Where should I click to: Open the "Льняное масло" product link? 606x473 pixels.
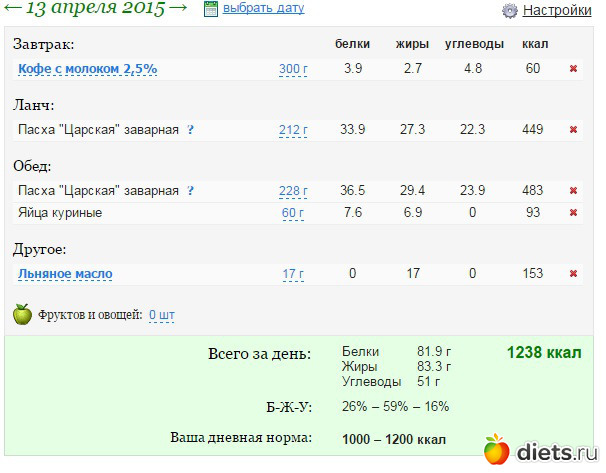65,274
